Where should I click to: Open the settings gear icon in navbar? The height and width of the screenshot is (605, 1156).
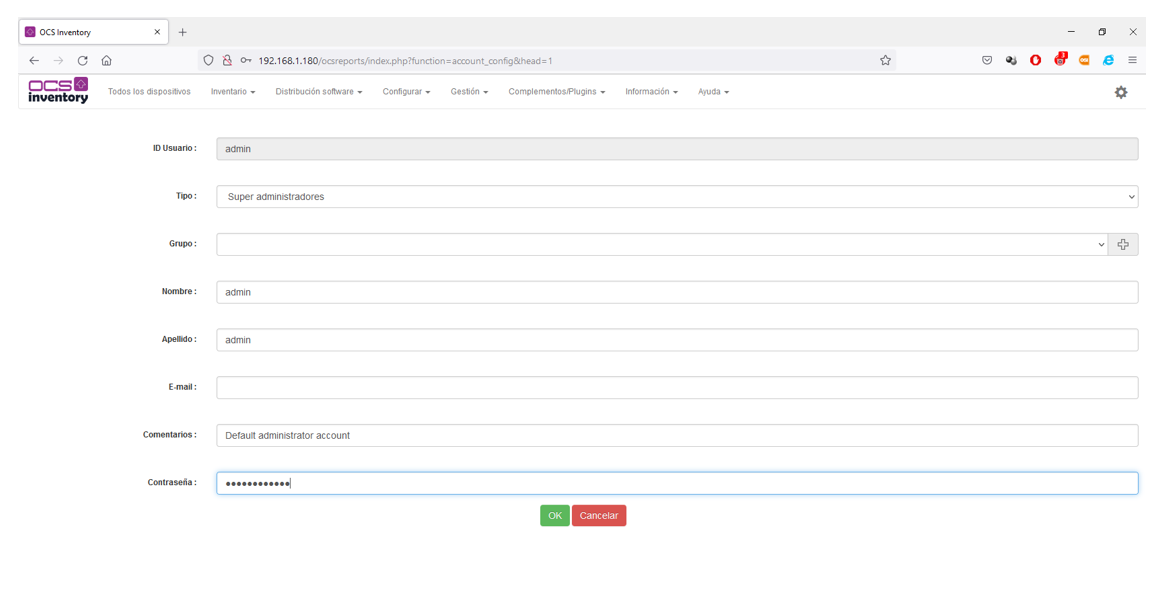pyautogui.click(x=1121, y=92)
